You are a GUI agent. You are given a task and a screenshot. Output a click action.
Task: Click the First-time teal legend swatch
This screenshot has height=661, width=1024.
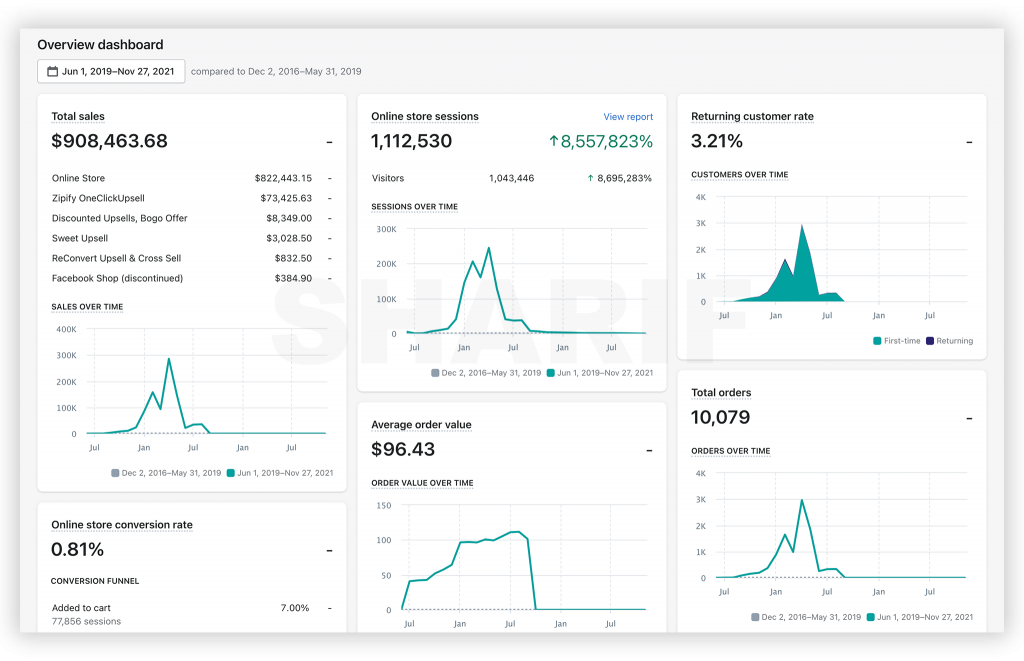[877, 341]
